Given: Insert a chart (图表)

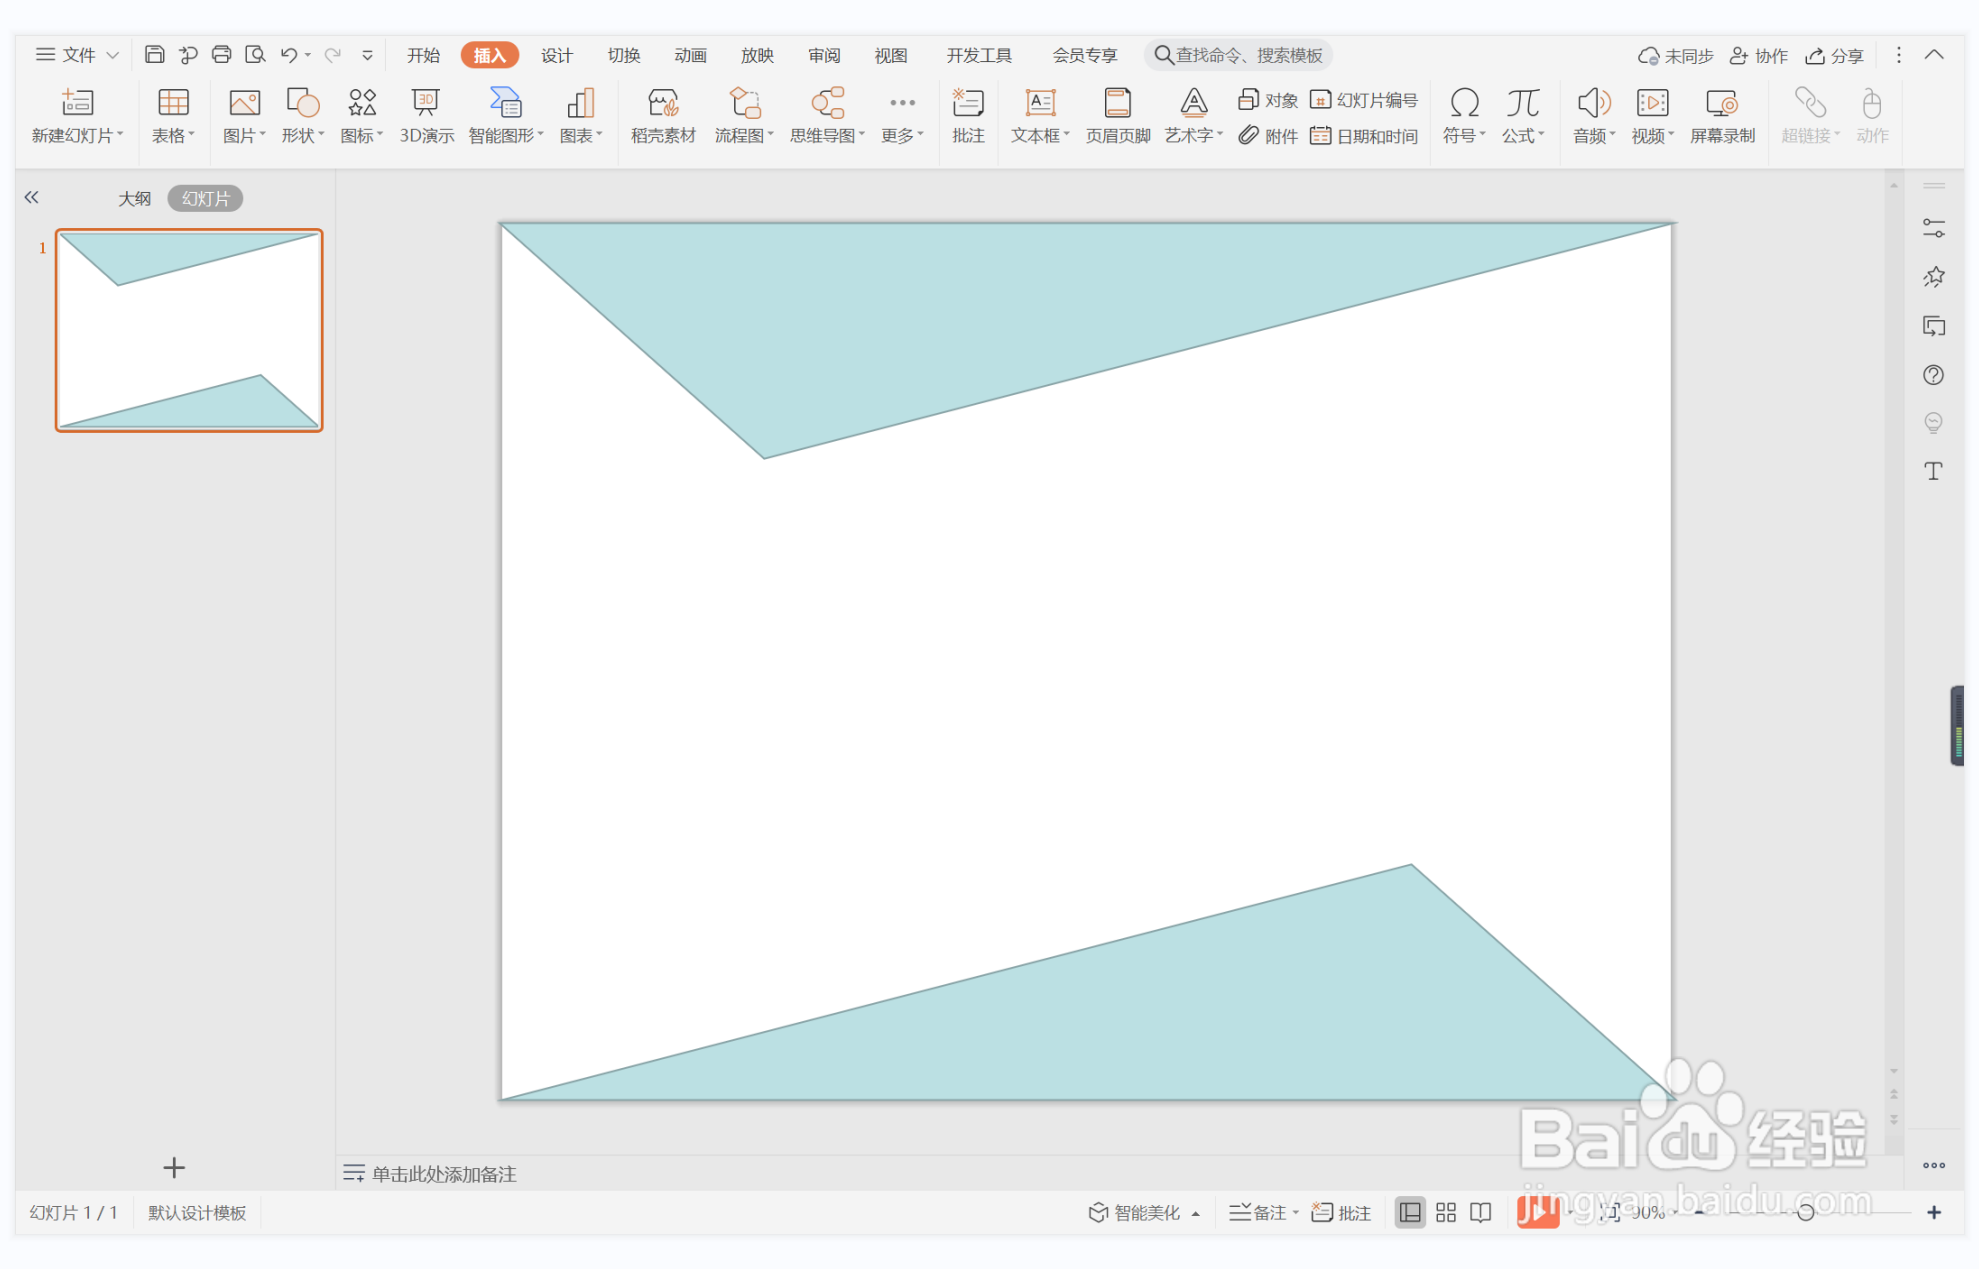Looking at the screenshot, I should pos(581,116).
